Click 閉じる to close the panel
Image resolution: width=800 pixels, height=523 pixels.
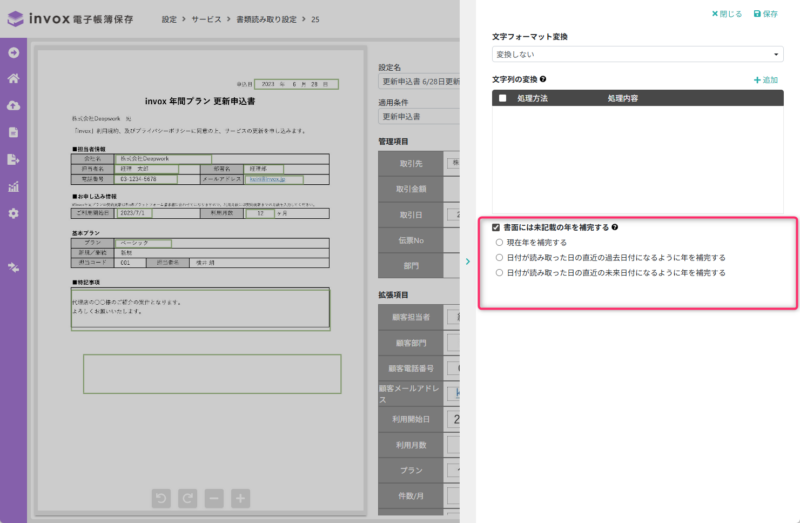point(727,14)
